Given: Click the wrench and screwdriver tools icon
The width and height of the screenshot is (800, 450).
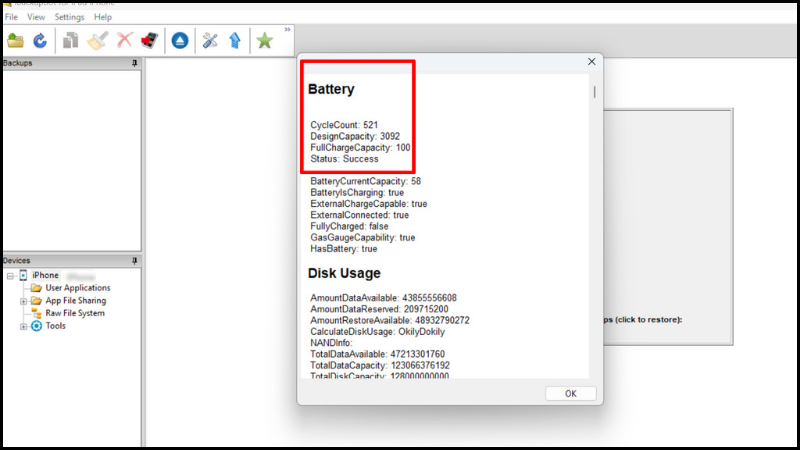Looking at the screenshot, I should 210,41.
